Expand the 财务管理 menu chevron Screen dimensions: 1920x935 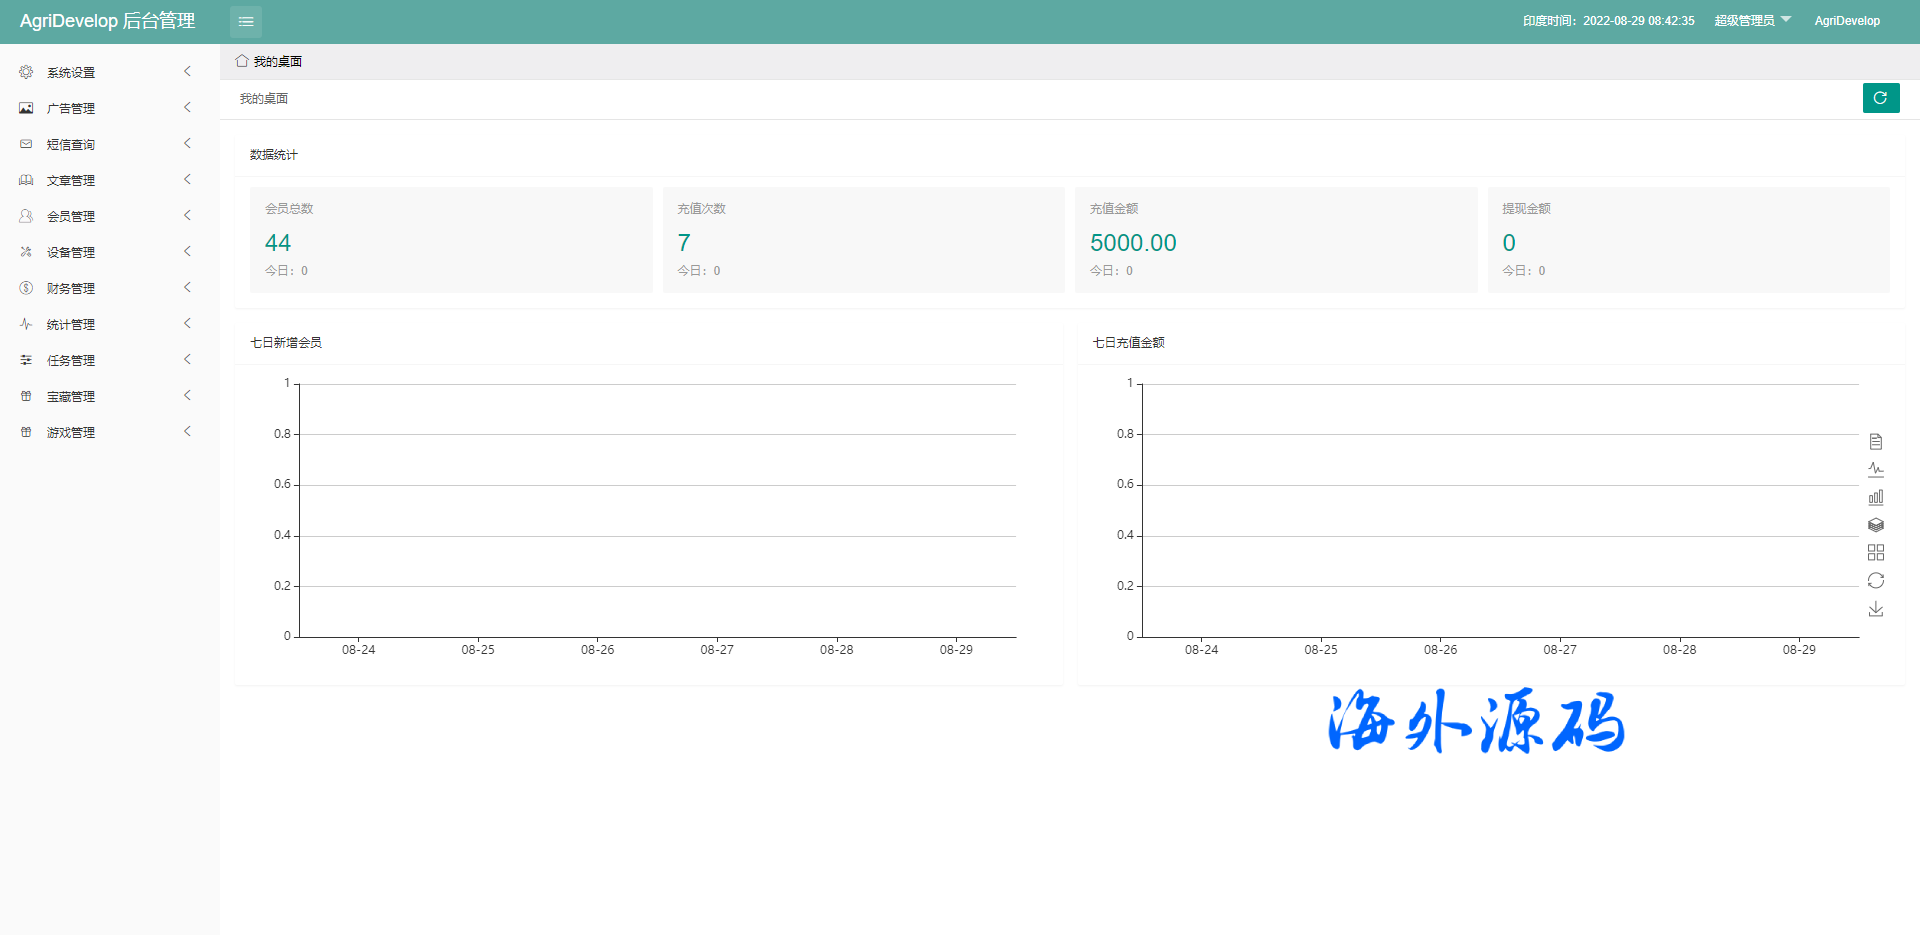187,288
